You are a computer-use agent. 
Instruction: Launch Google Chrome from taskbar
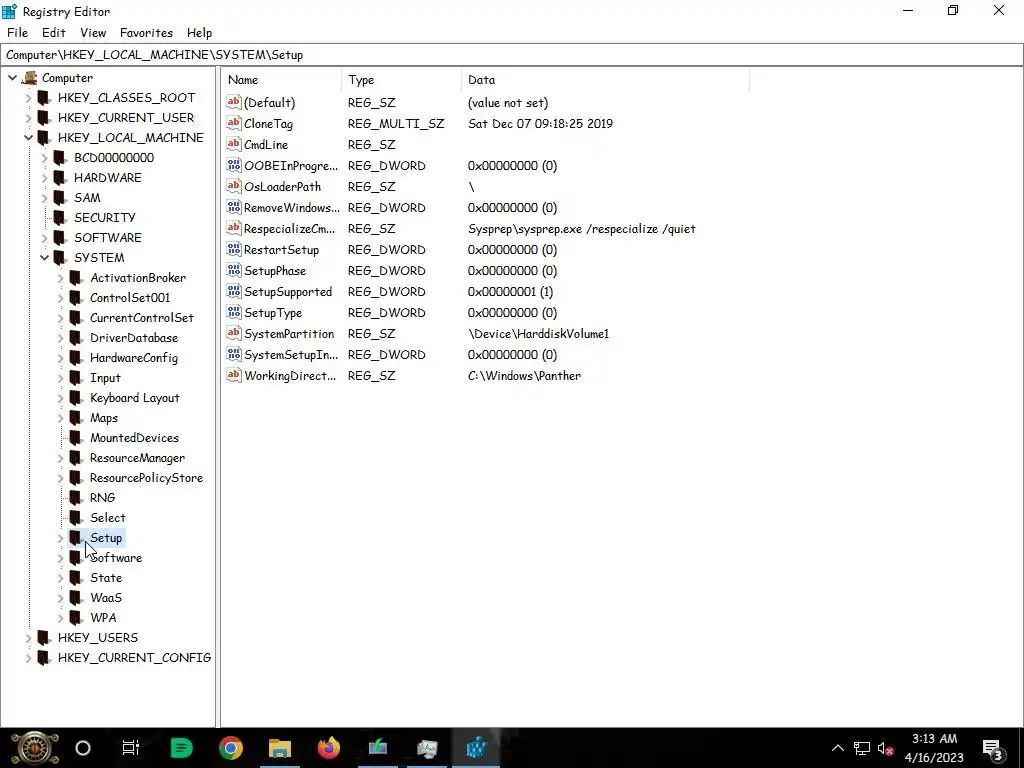click(231, 748)
